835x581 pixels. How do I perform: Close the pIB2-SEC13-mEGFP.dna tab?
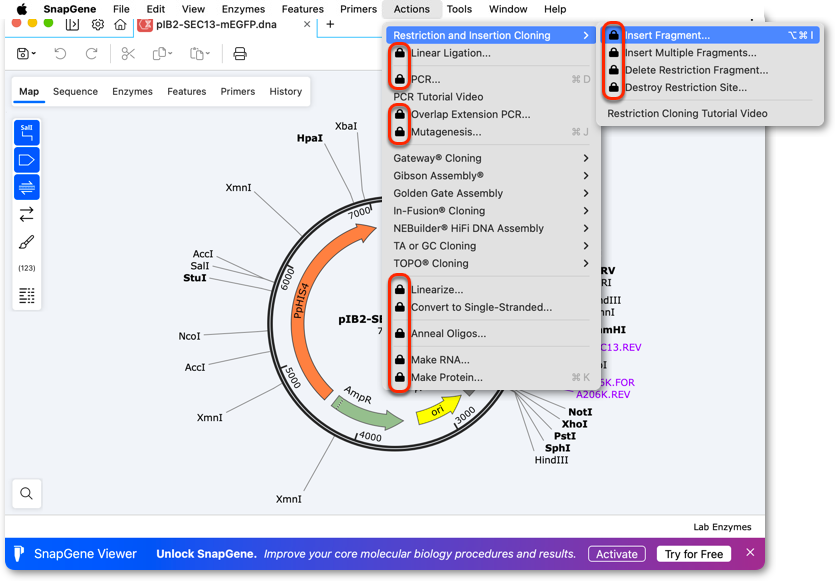click(x=307, y=24)
